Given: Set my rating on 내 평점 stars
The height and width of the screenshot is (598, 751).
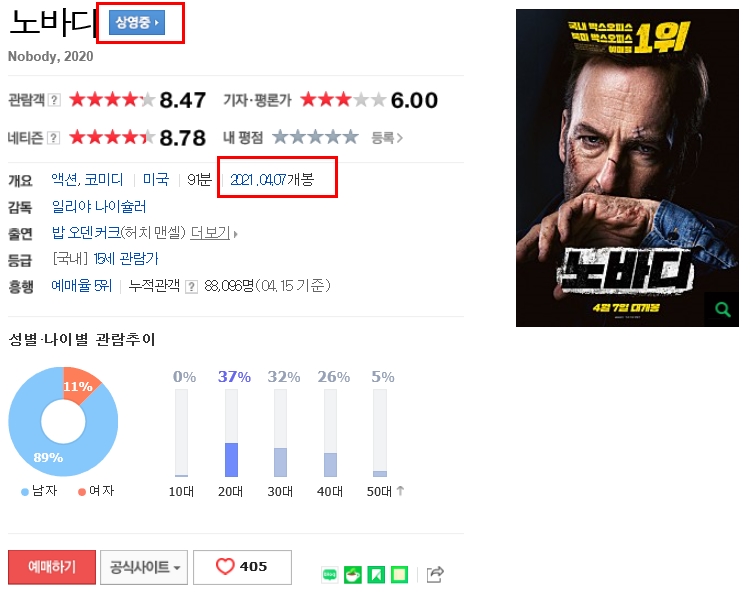Looking at the screenshot, I should pyautogui.click(x=315, y=137).
